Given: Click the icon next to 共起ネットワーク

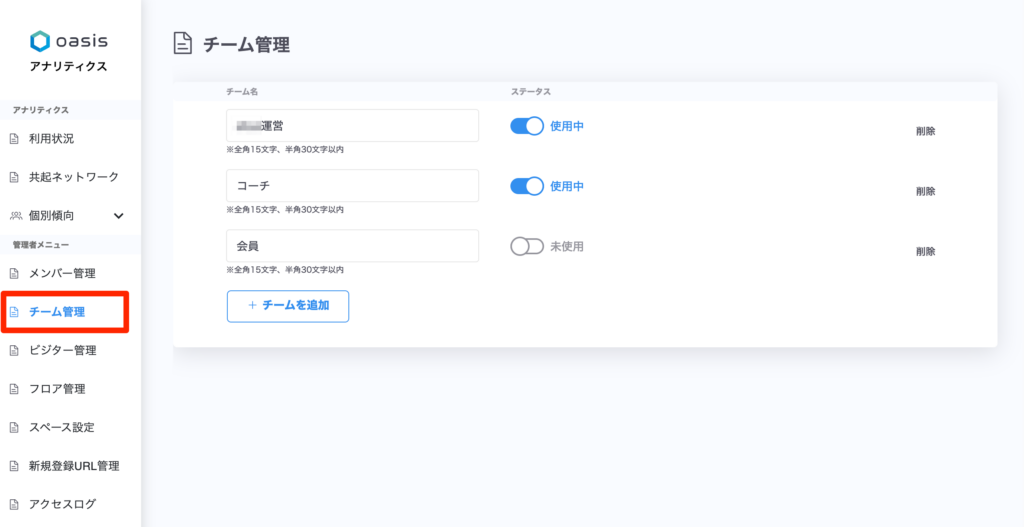Looking at the screenshot, I should 14,177.
